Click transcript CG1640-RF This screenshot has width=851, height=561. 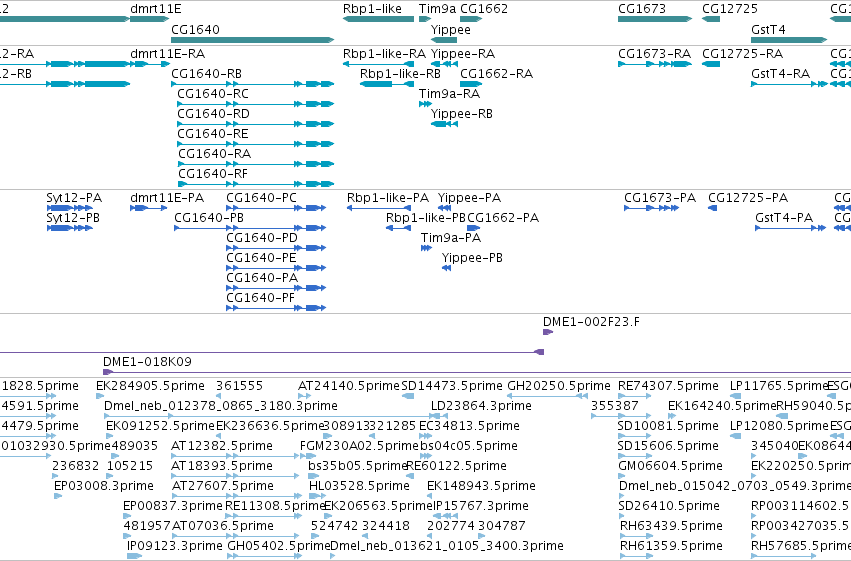[x=256, y=184]
